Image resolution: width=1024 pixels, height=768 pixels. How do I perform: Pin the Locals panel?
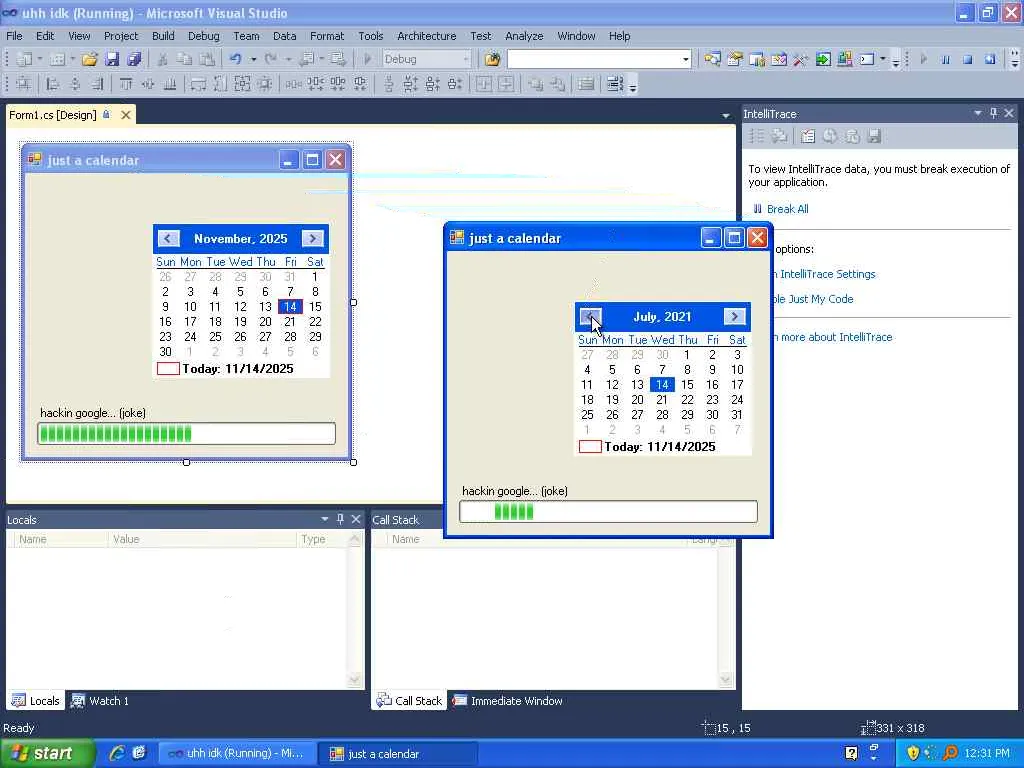pos(340,519)
